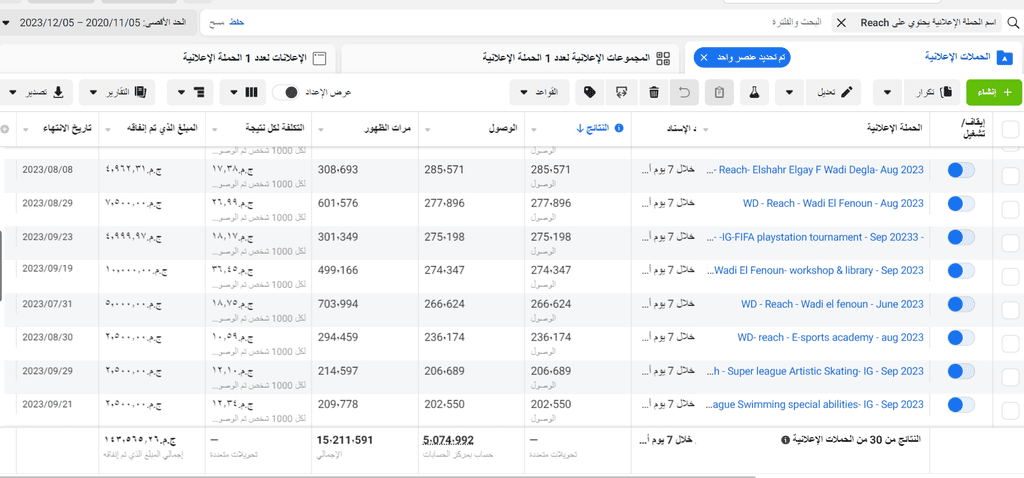Turn off Elshahr Elgay F Wadi Degla campaign
The height and width of the screenshot is (478, 1024).
(961, 170)
